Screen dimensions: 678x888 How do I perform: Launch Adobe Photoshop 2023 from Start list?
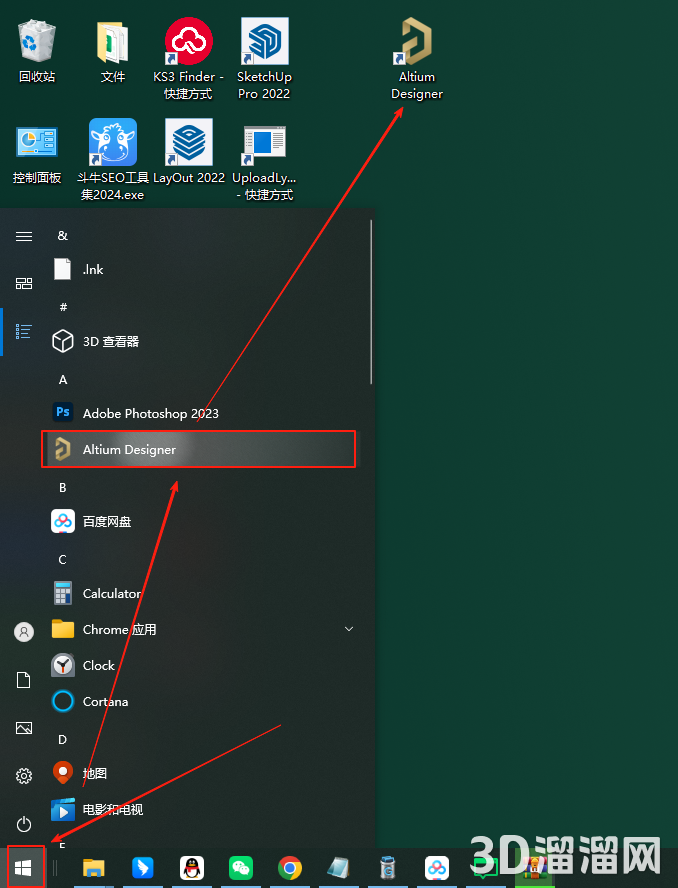201,413
